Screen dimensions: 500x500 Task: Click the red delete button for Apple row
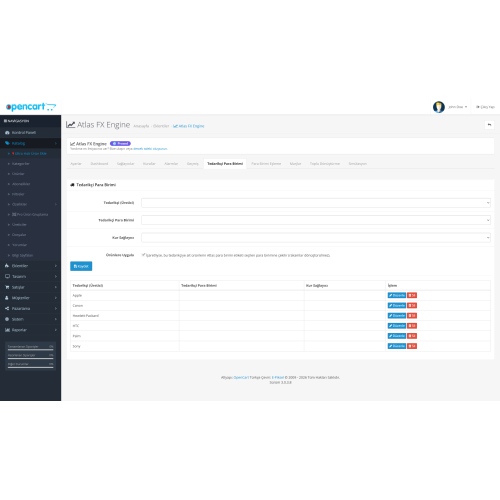(412, 295)
